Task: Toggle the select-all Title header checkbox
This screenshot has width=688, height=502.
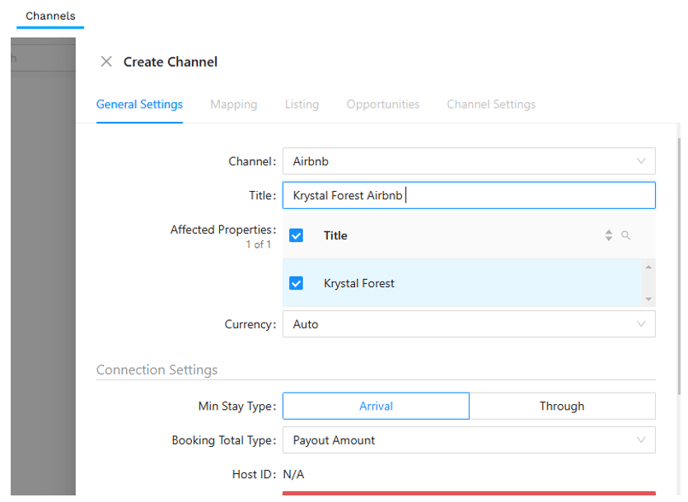Action: tap(296, 236)
